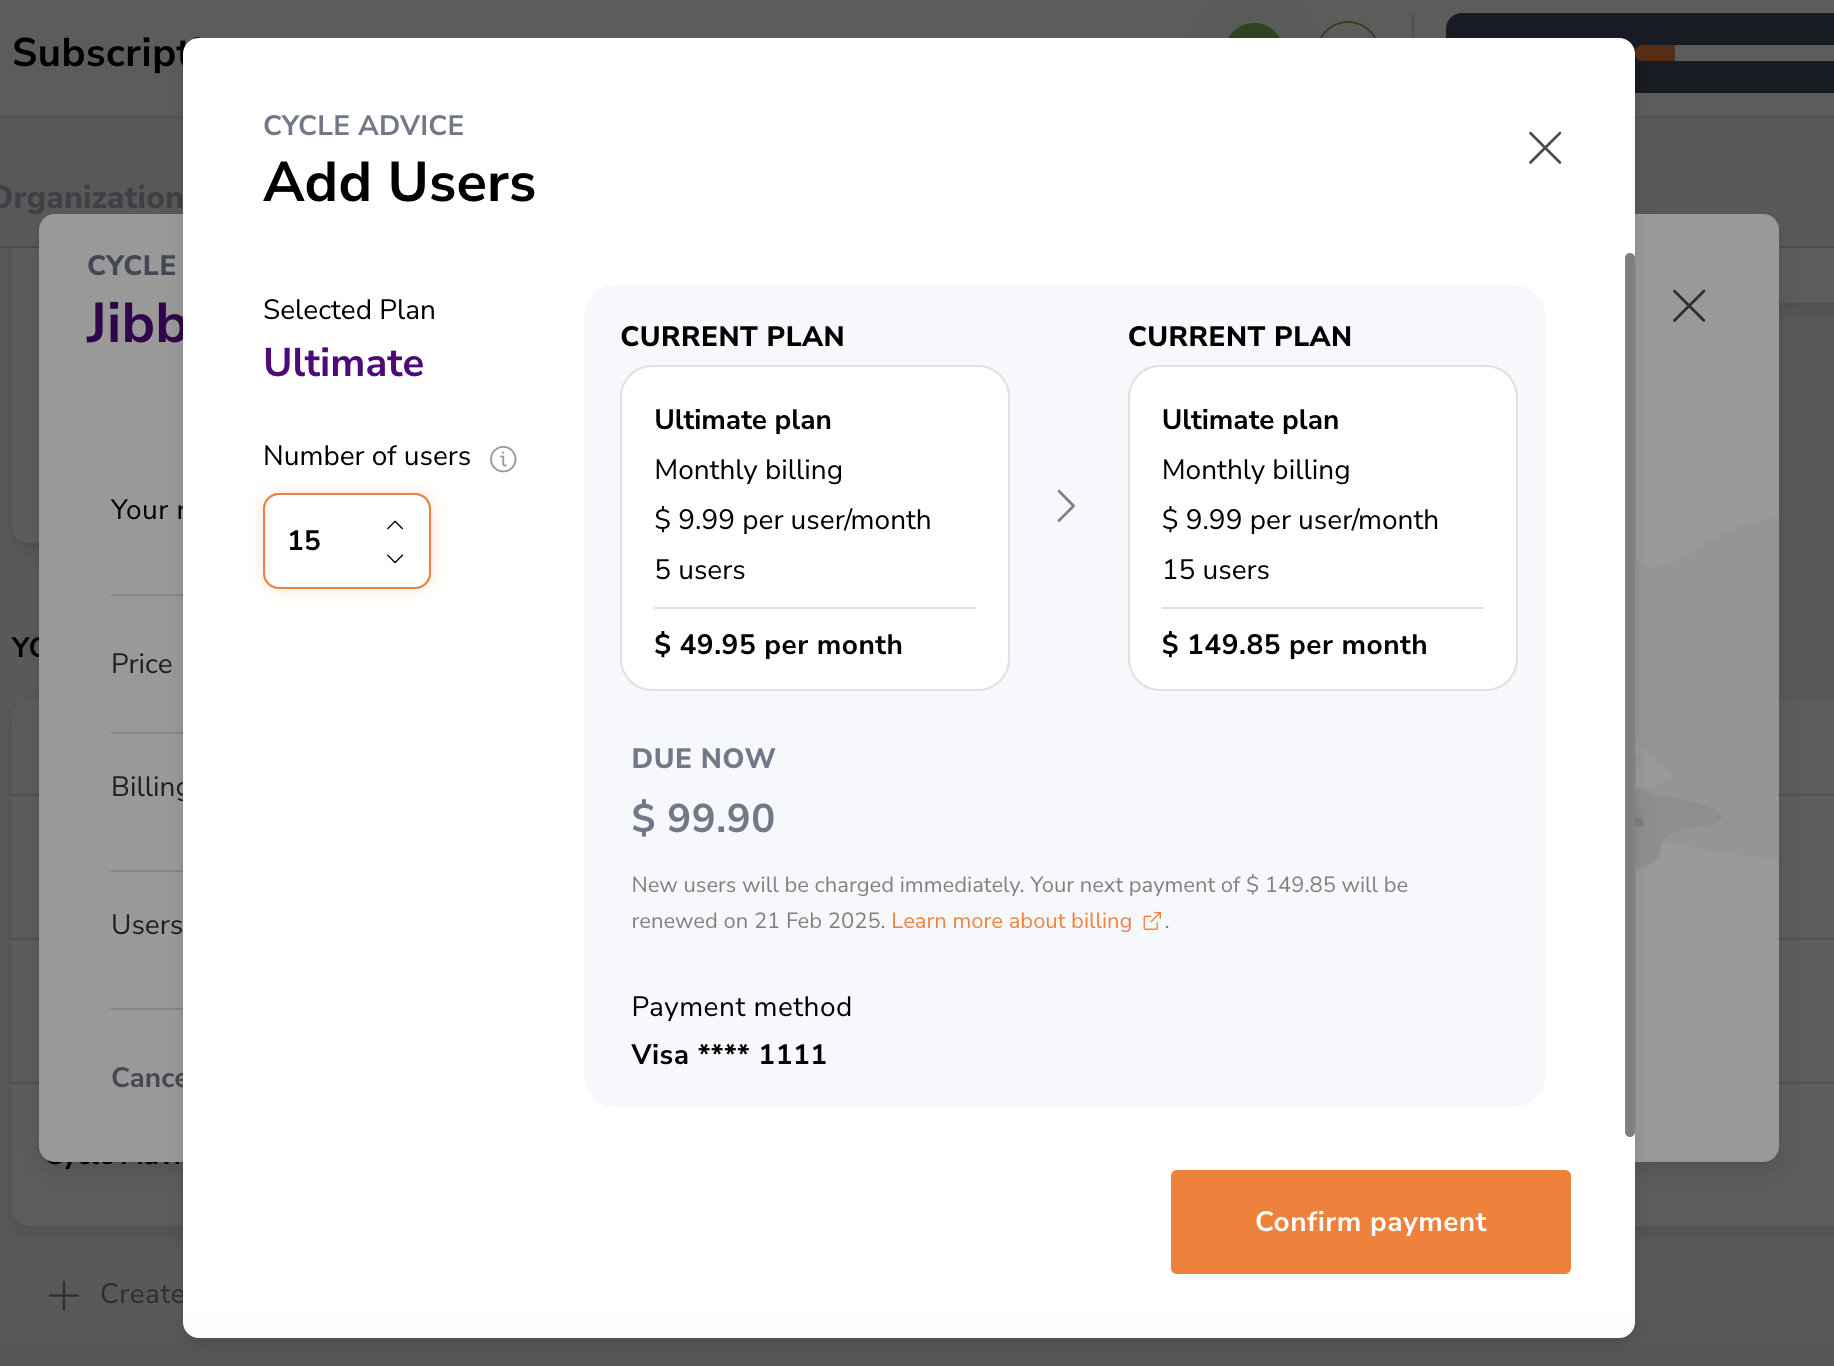
Task: Increase user count with up arrow
Action: pos(395,525)
